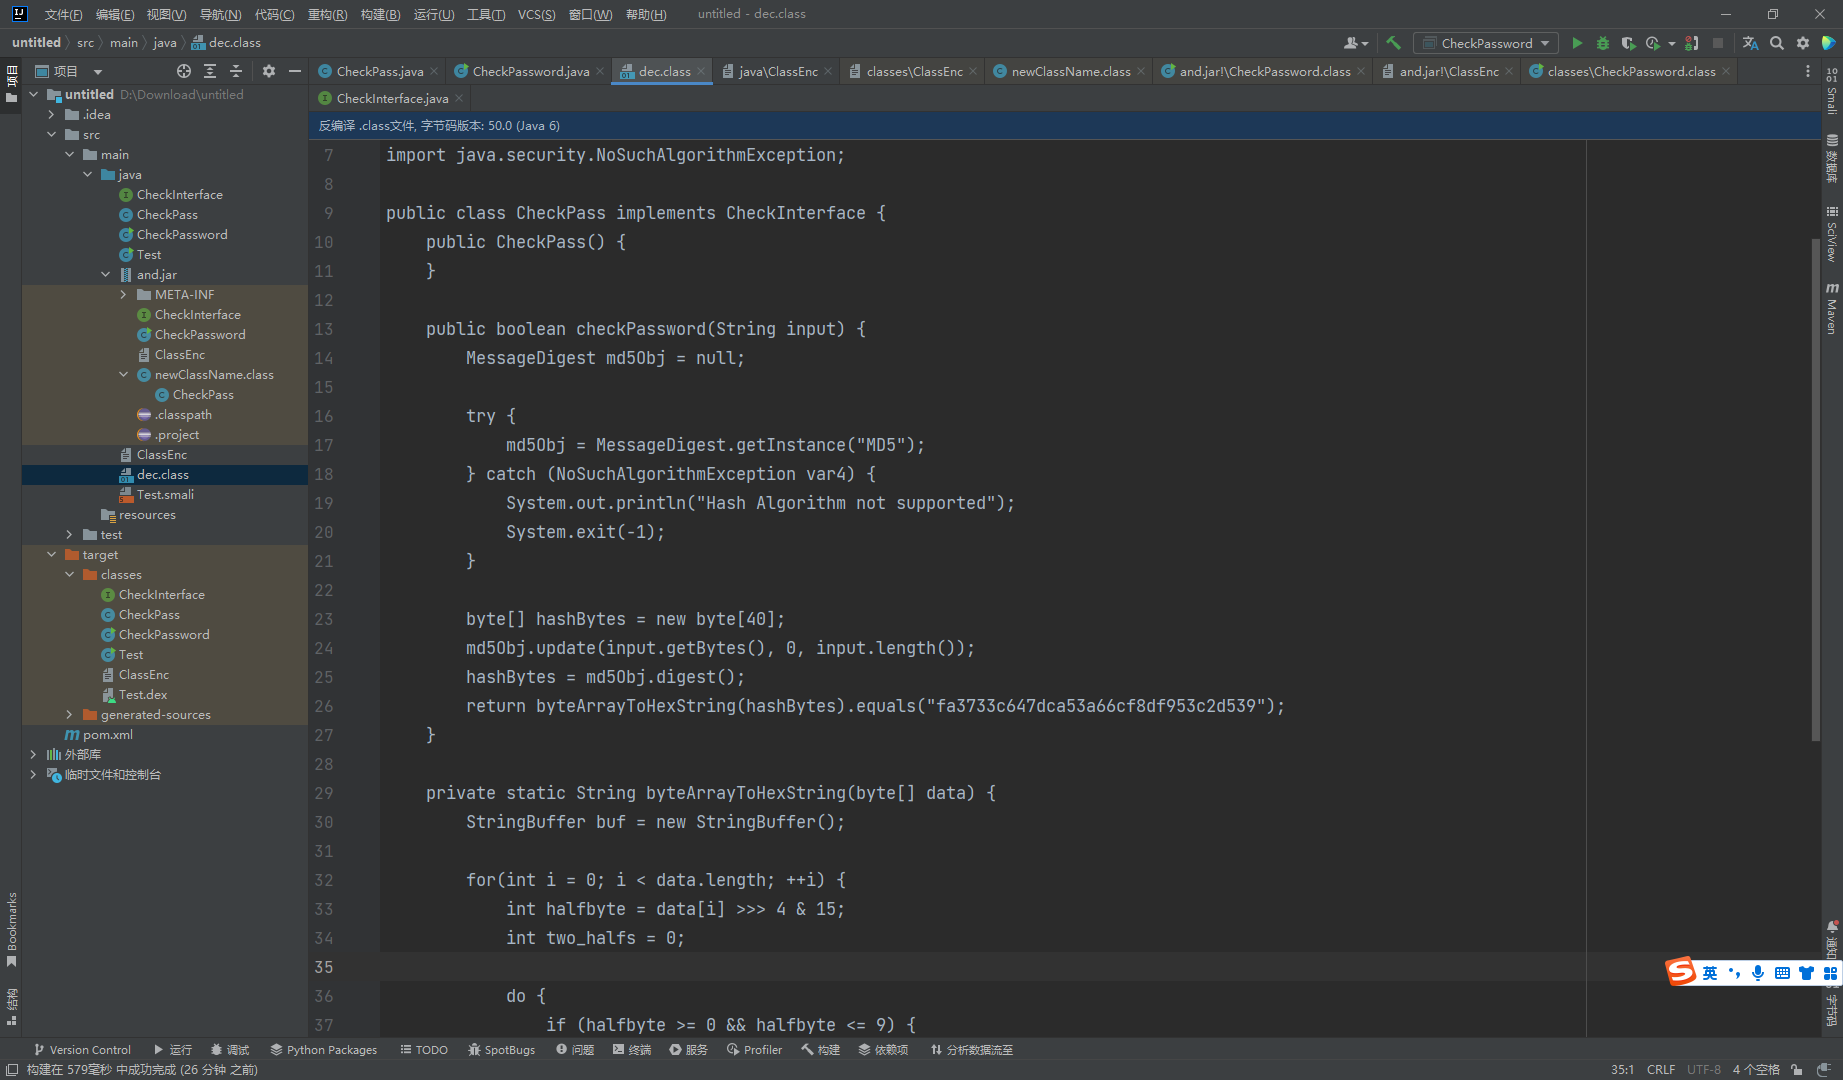Open Search Everywhere magnifier

tap(1777, 43)
